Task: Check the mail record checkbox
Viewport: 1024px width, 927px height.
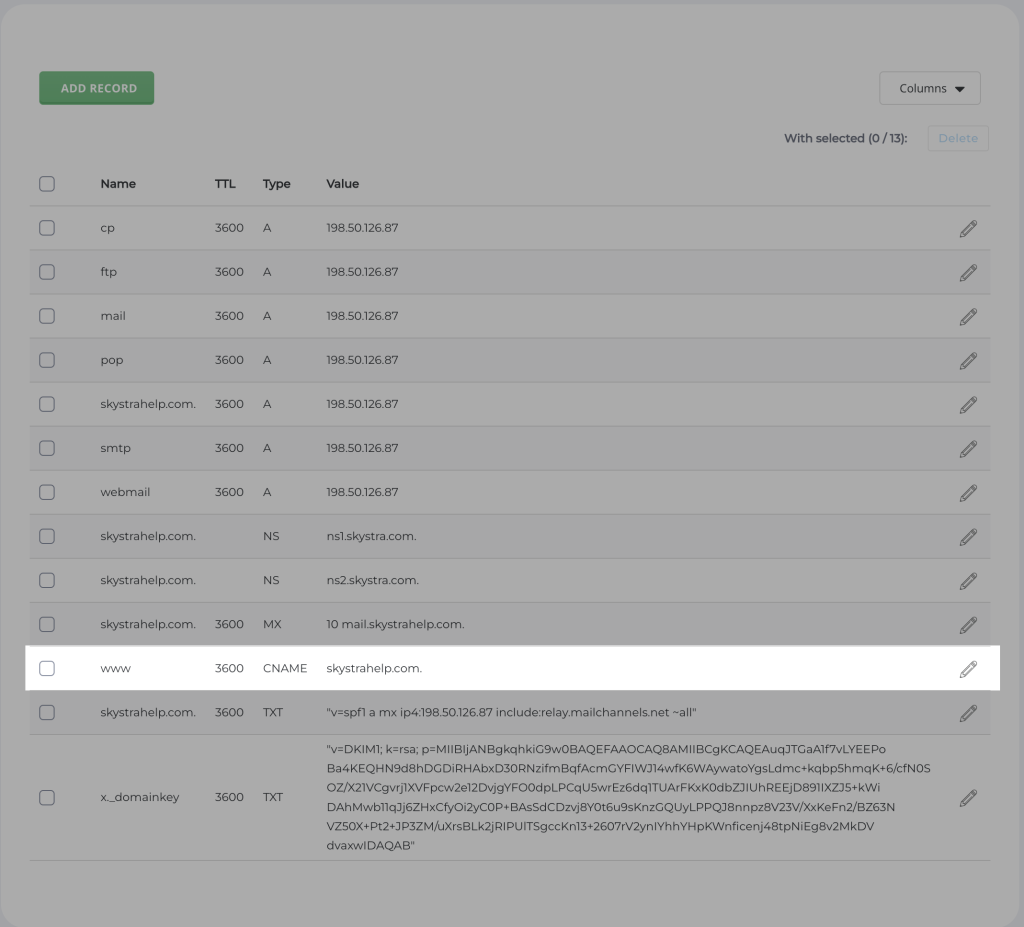Action: click(47, 316)
